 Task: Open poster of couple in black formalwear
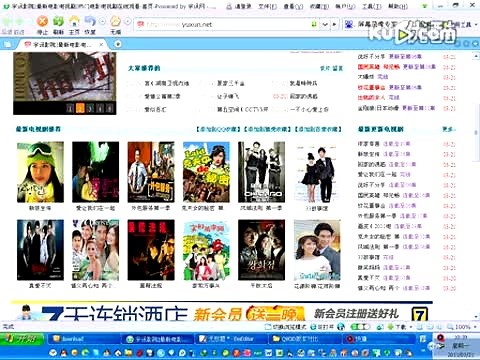[317, 172]
